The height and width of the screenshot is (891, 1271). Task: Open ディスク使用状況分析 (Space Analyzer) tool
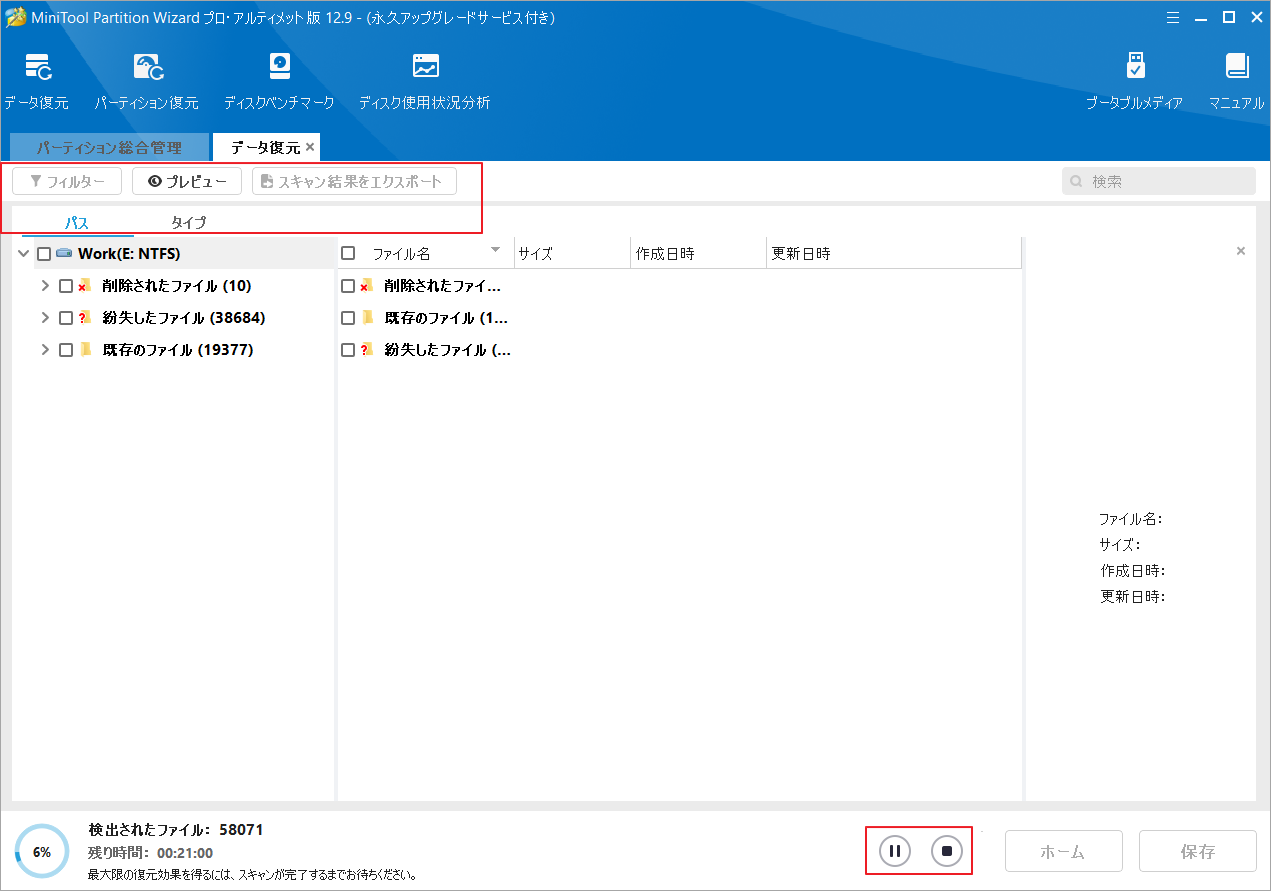coord(425,67)
